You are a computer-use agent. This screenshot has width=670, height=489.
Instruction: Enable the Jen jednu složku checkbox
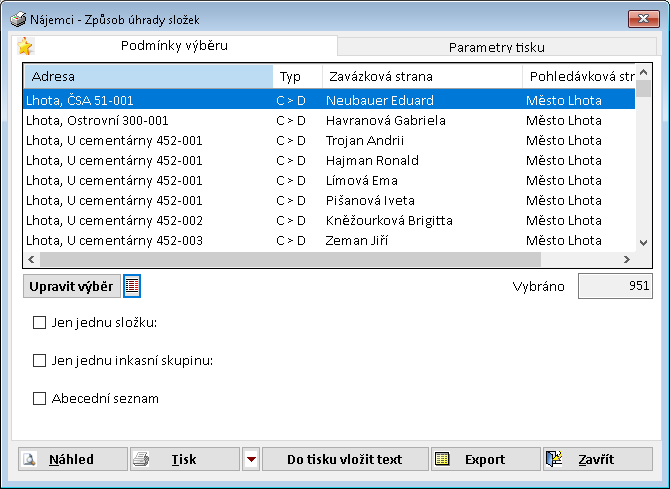pos(40,322)
